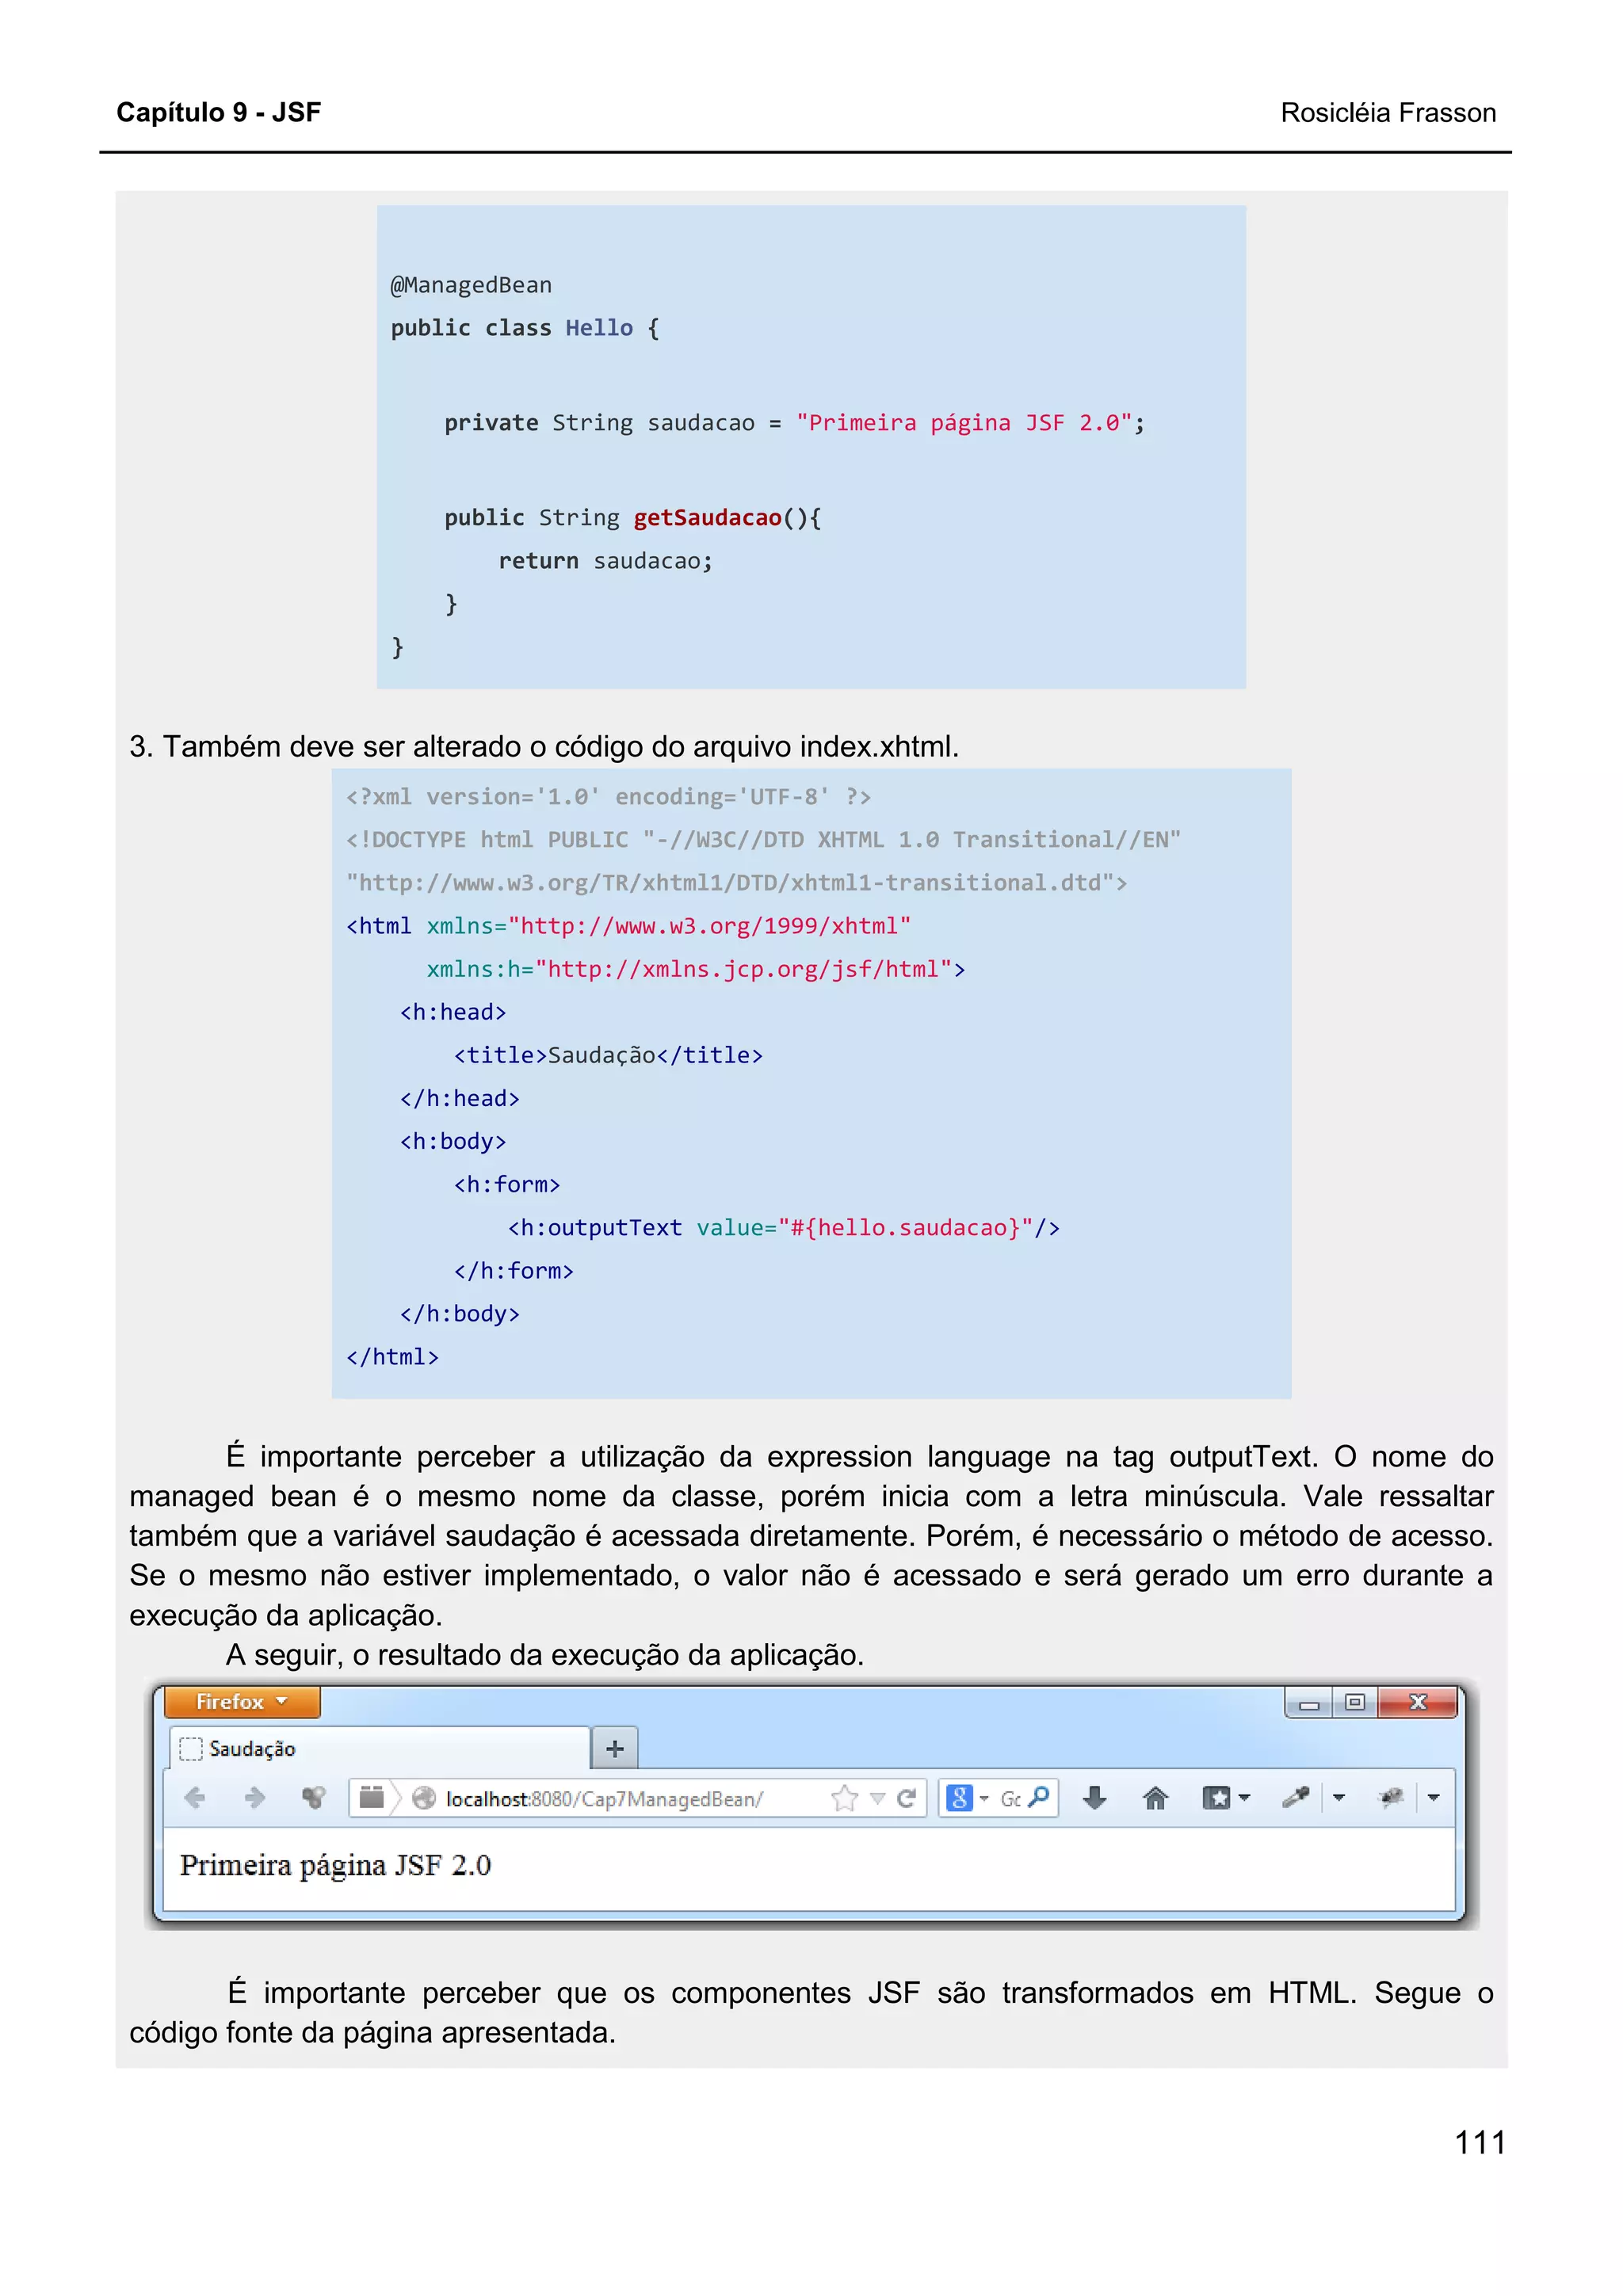Expand the Firebug dropdown arrow
Screen dimensions: 1623x2296
point(1433,1798)
